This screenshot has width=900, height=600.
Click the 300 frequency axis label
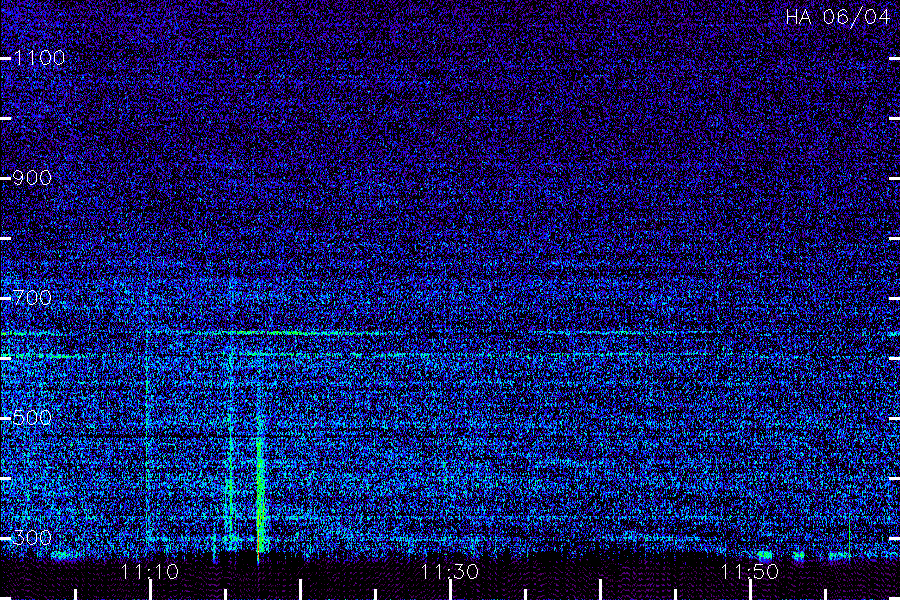(32, 538)
